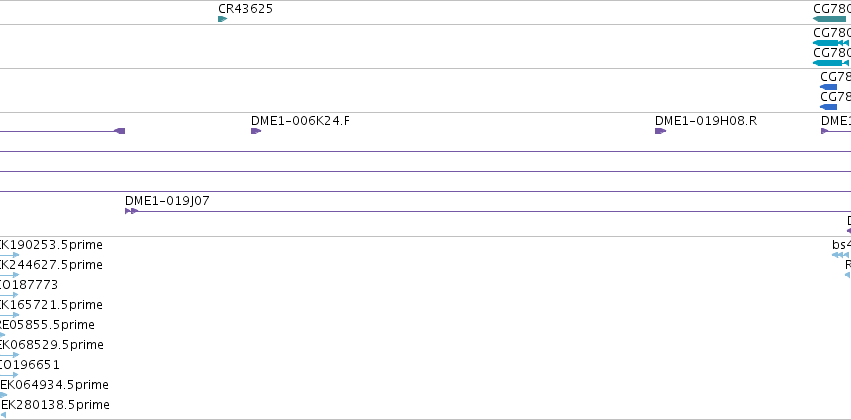
Task: Open the DME1-006K24.F feature label
Action: [300, 120]
